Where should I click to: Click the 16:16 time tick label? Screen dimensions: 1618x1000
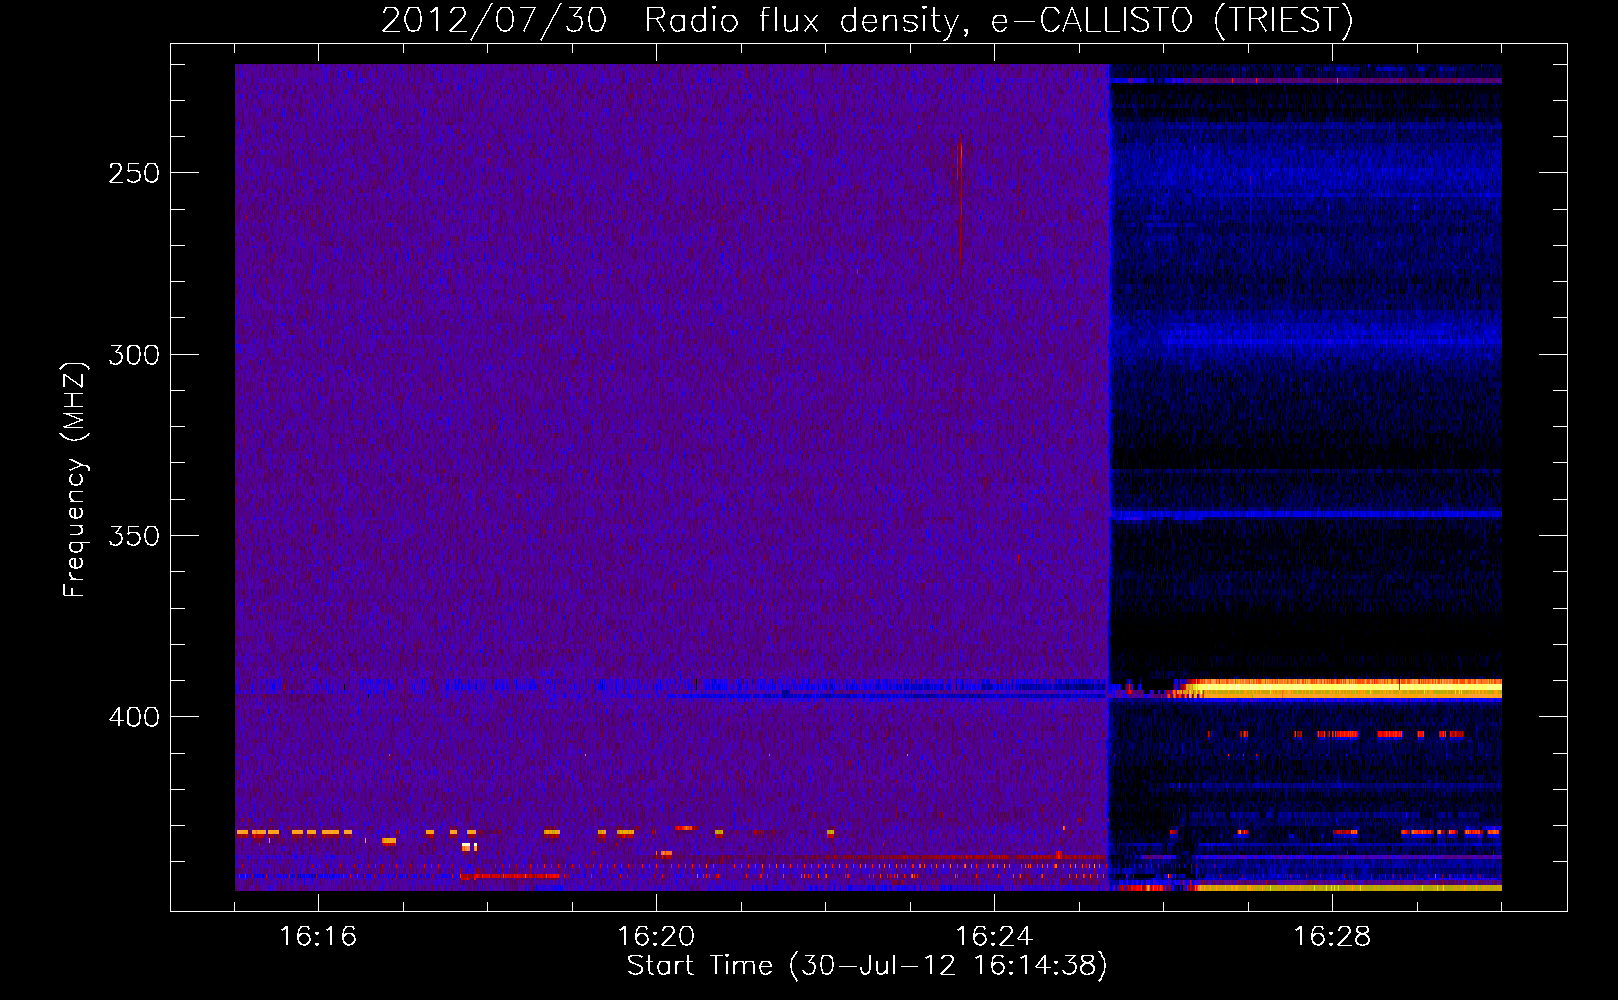click(318, 937)
